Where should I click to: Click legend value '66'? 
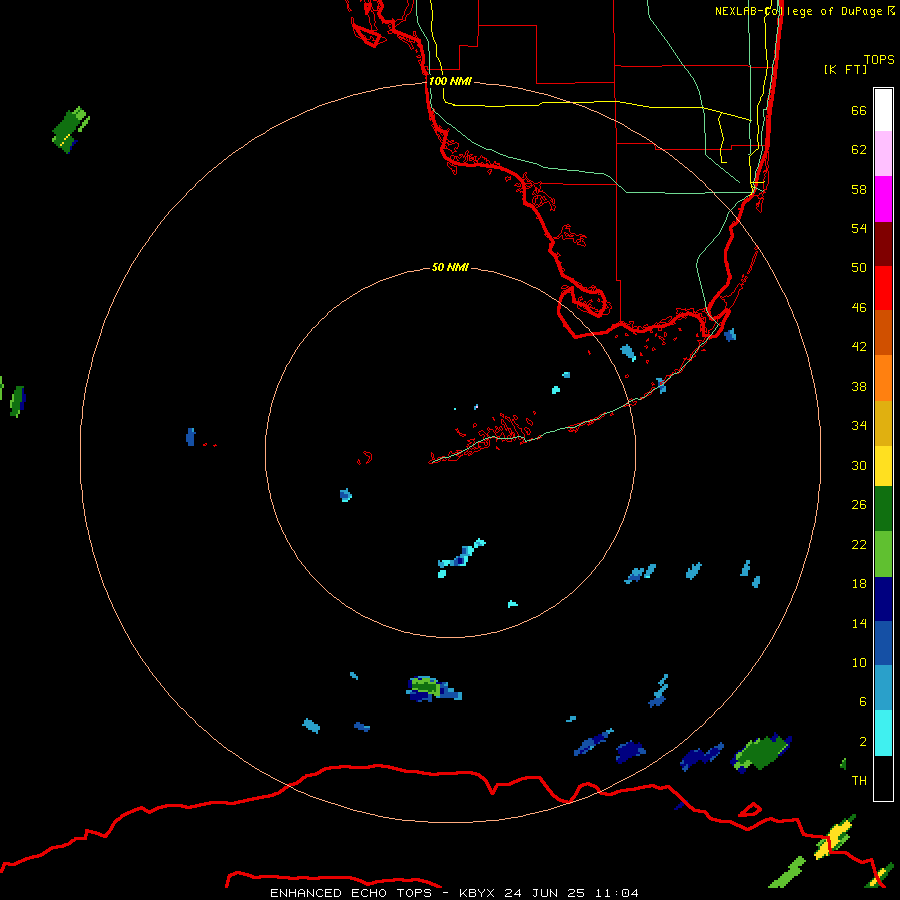(859, 111)
